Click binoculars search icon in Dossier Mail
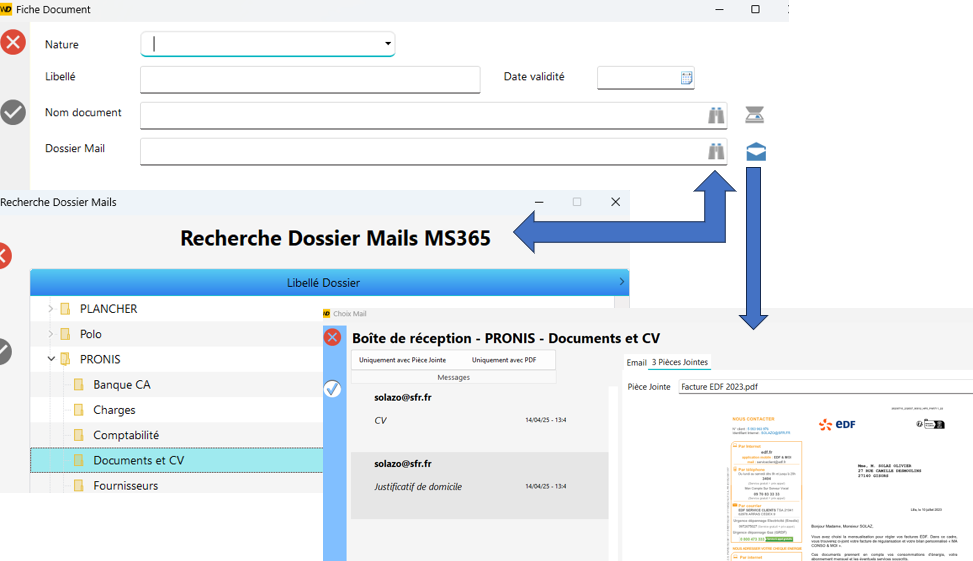Image resolution: width=973 pixels, height=561 pixels. (716, 151)
